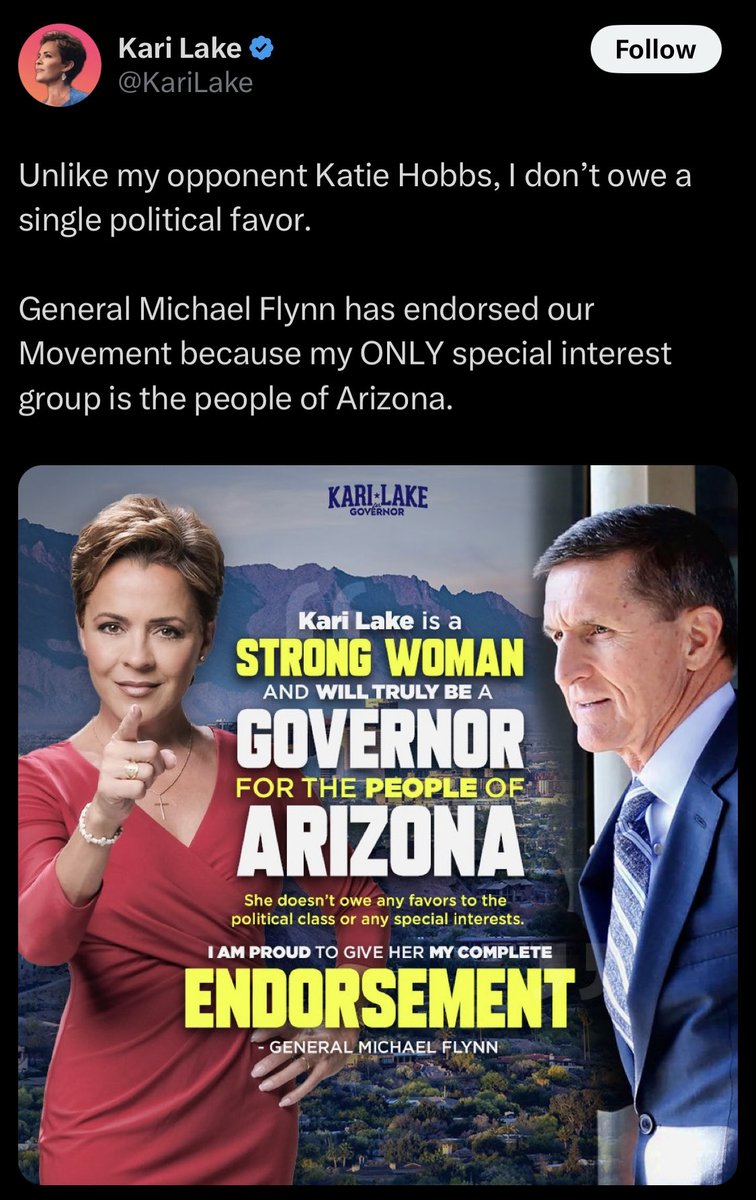Viewport: 756px width, 1200px height.
Task: Click the striped blue necktie
Action: pos(625,900)
